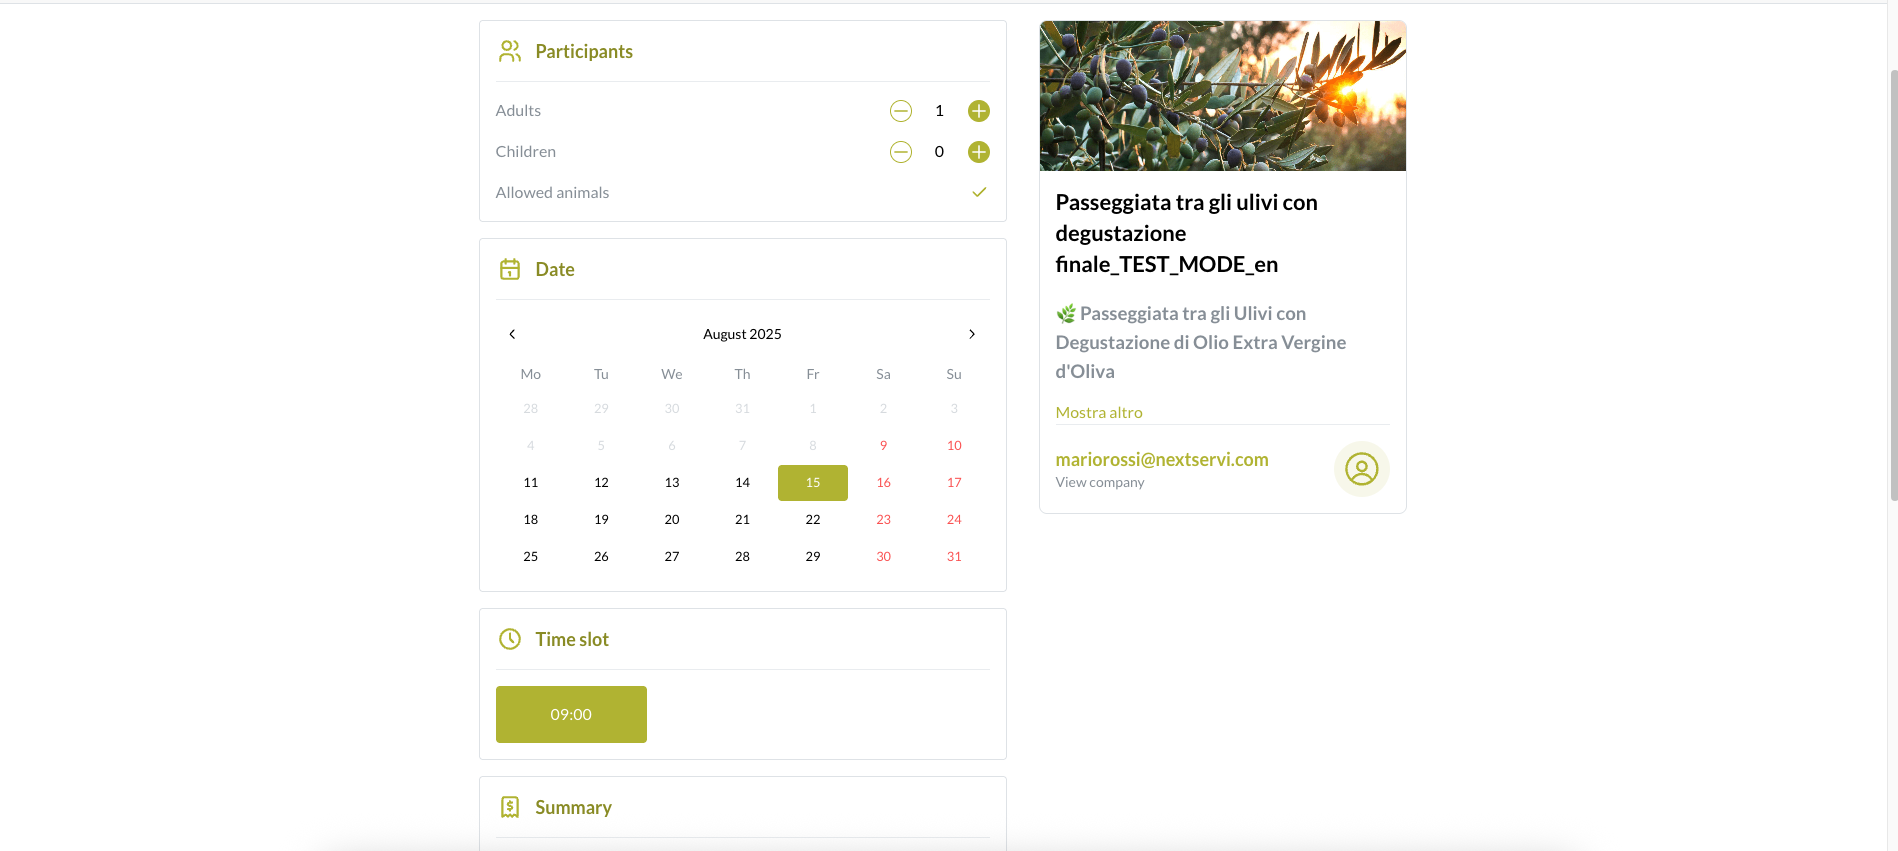Increase the Adults count with plus icon
Viewport: 1898px width, 851px height.
[x=978, y=111]
